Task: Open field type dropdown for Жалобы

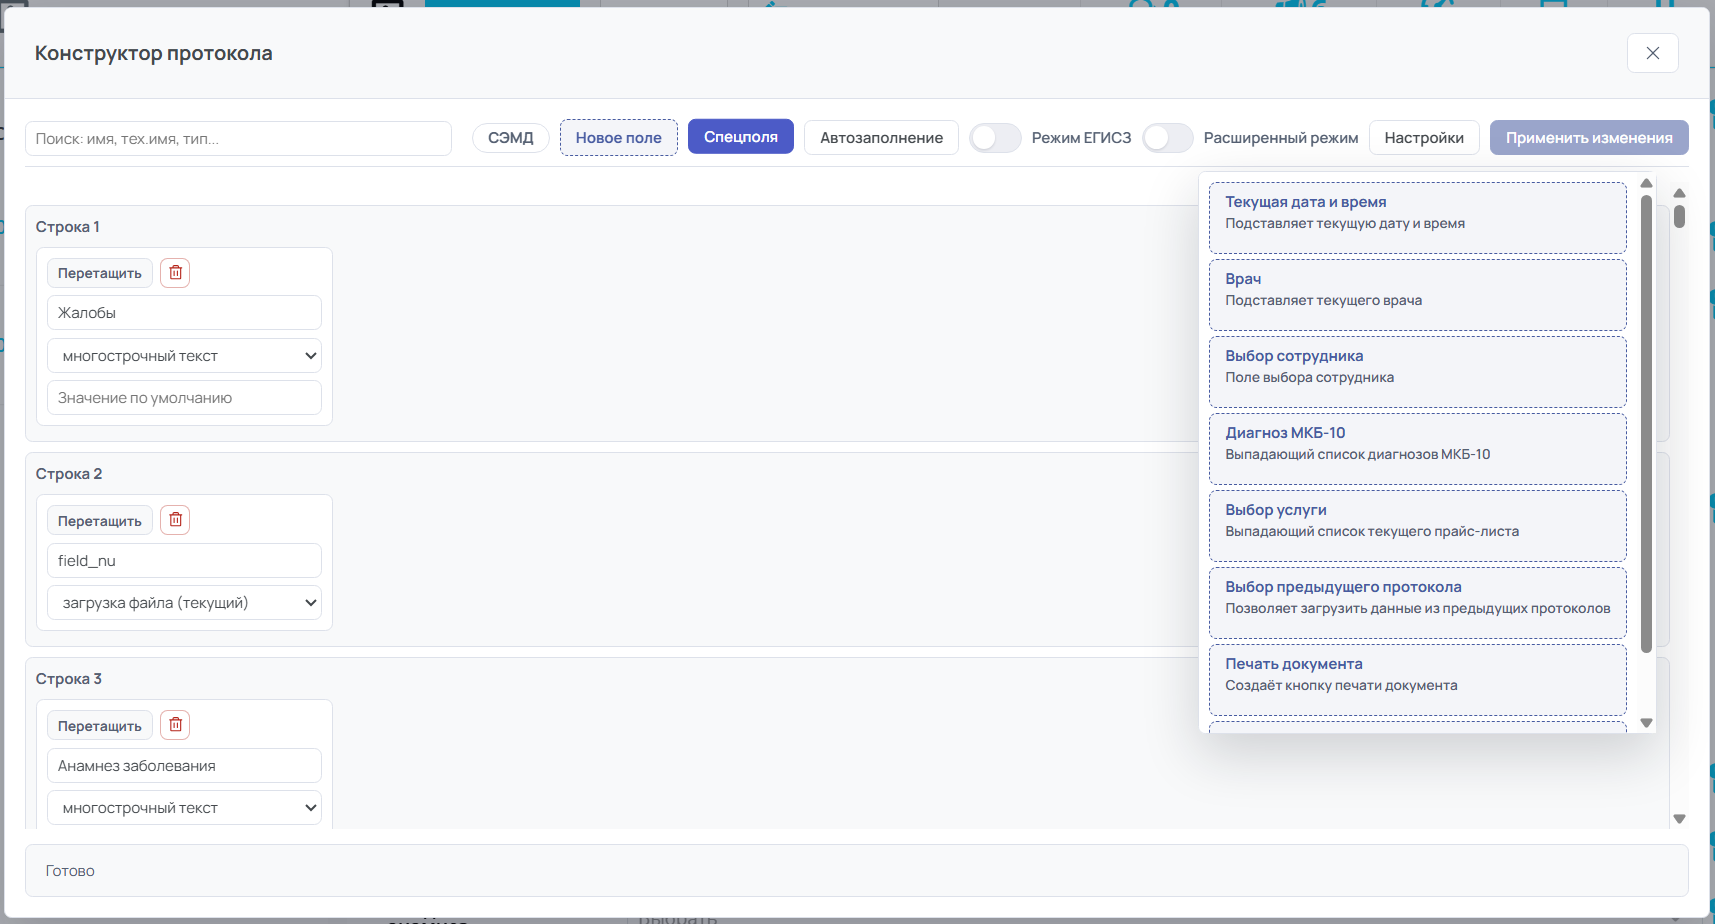Action: (x=185, y=356)
